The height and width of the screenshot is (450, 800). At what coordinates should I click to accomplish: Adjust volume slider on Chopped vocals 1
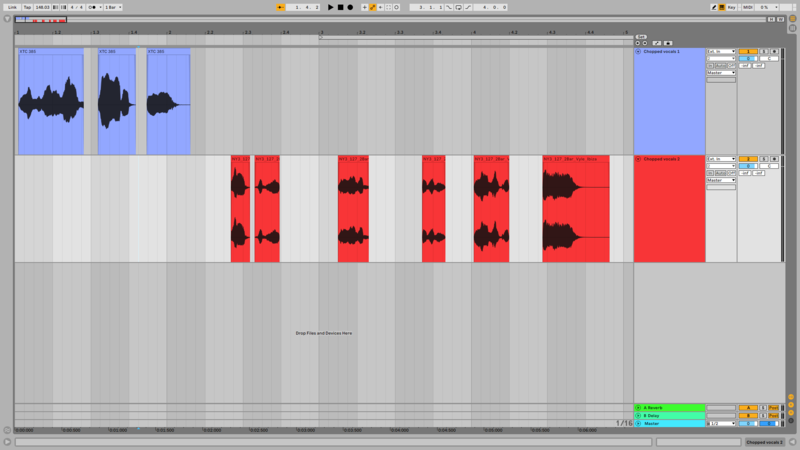[748, 59]
